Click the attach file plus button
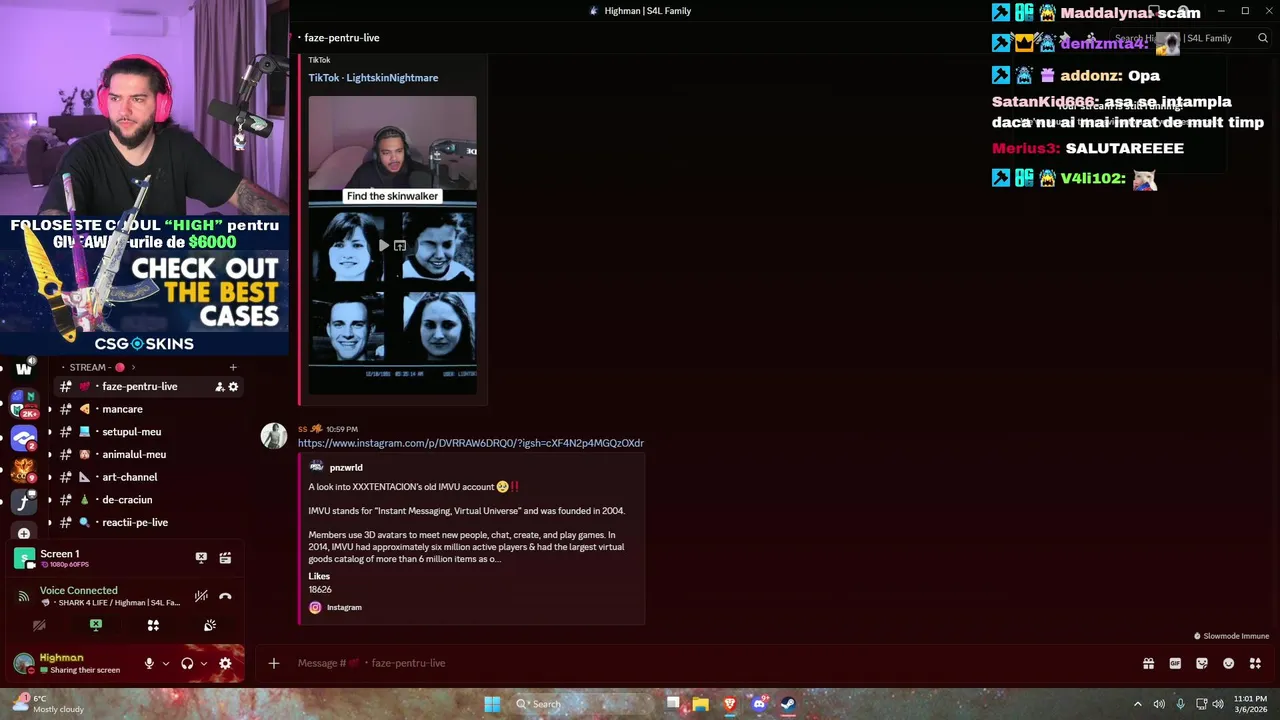The image size is (1280, 720). [273, 663]
